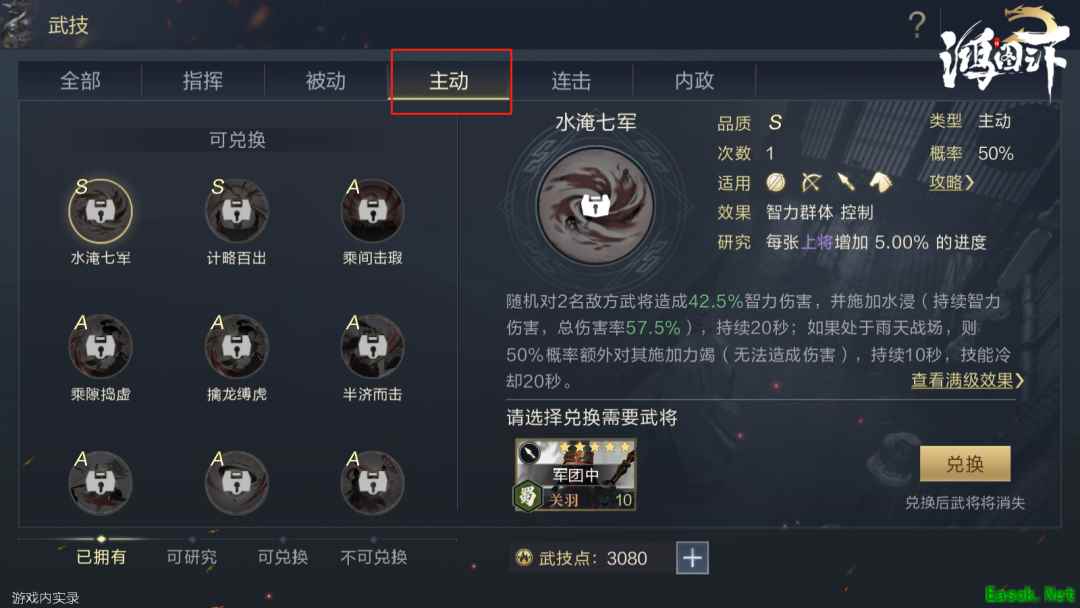The image size is (1080, 608).
Task: Select the 水淹七军 skill icon
Action: point(101,211)
